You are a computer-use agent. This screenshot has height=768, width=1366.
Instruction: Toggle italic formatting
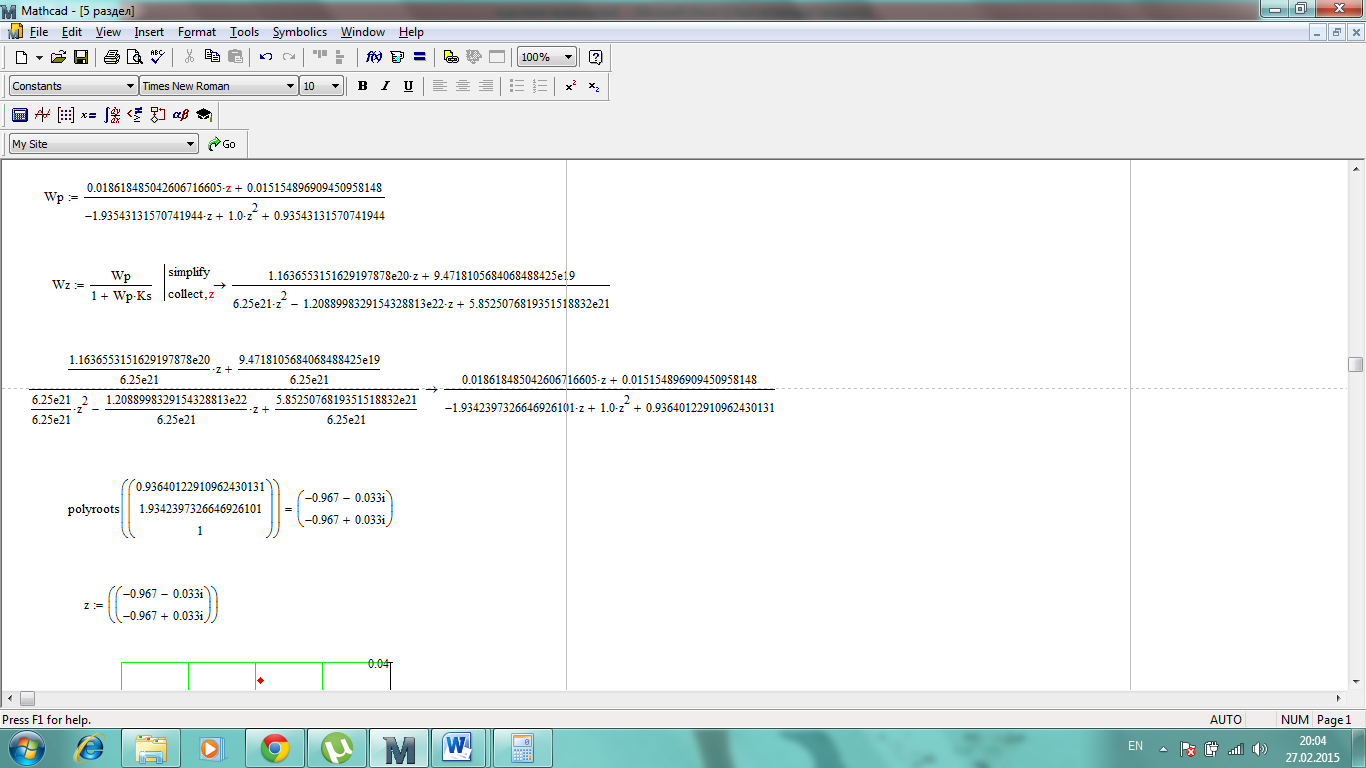pos(385,86)
